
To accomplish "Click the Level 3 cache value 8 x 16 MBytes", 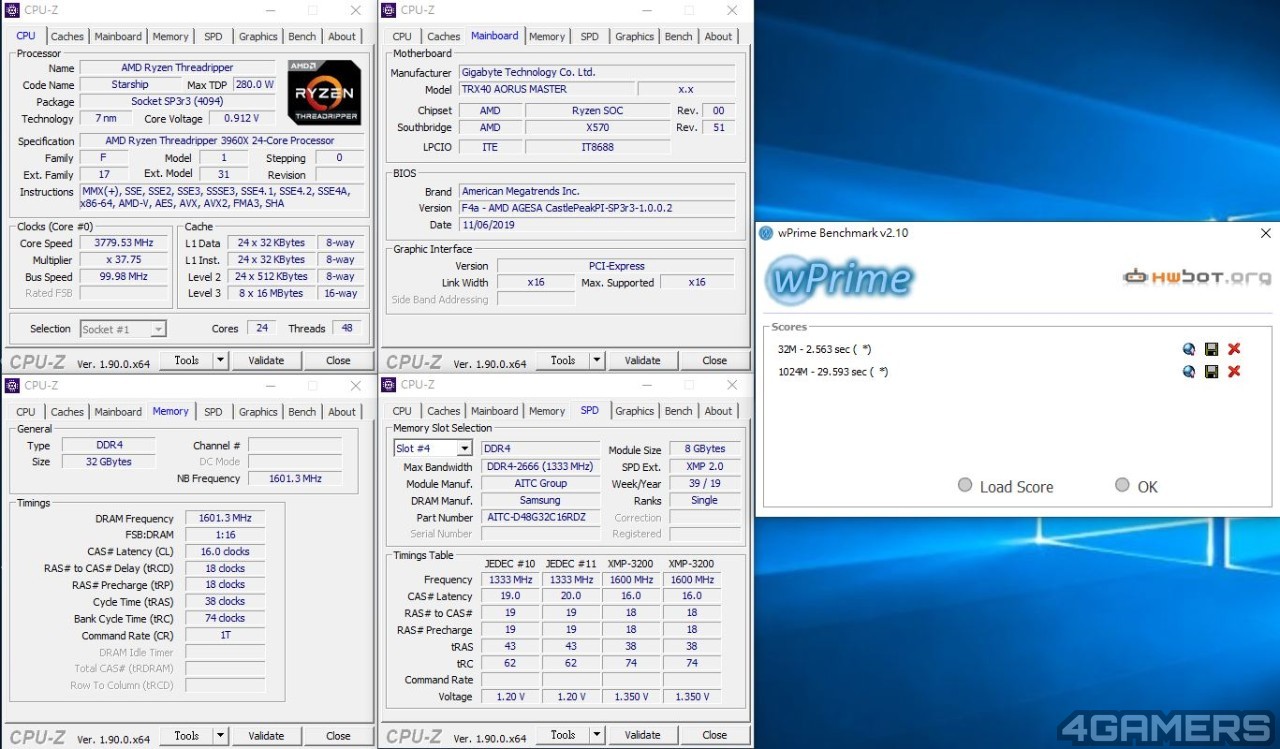I will (x=271, y=293).
